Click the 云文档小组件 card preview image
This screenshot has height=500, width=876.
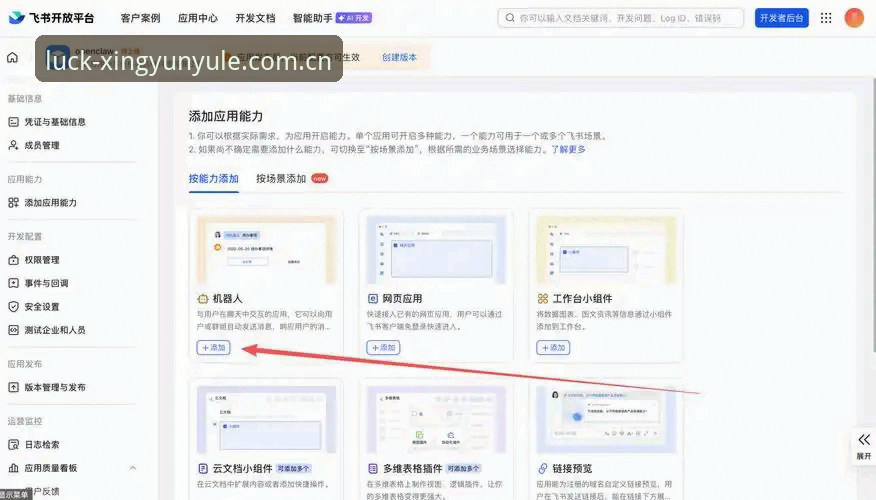click(266, 419)
